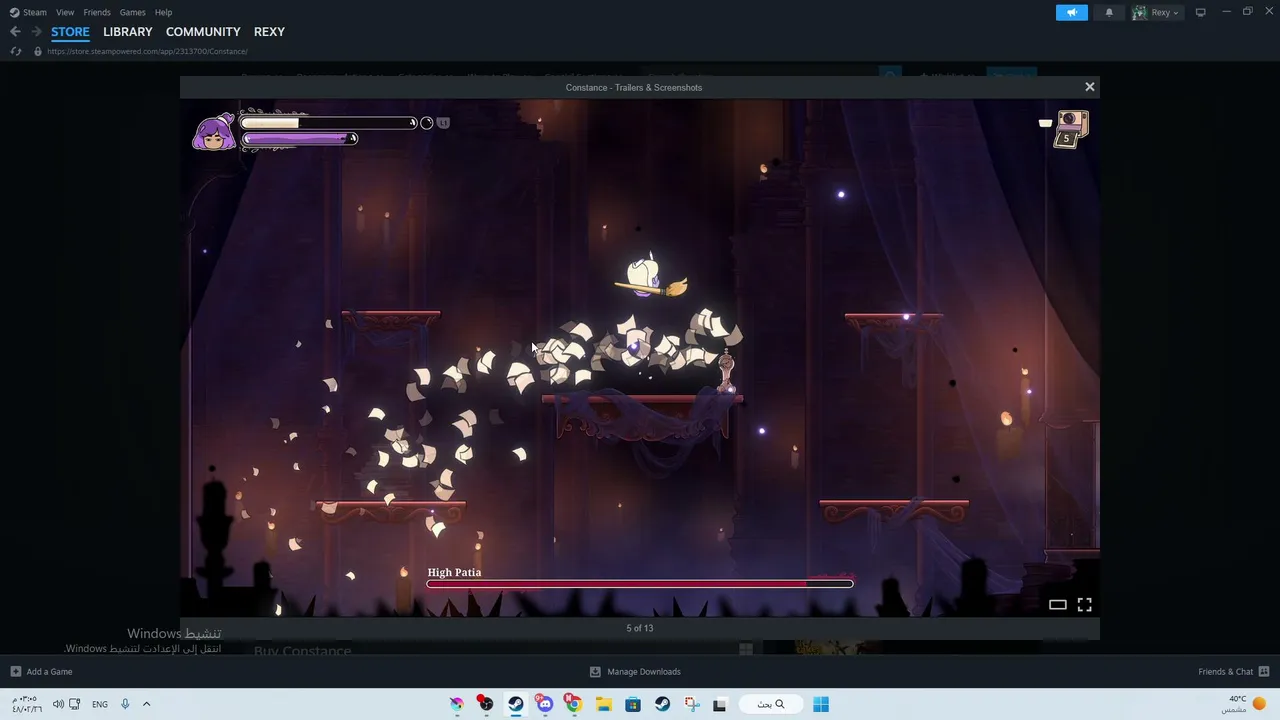Click the viewer title 'Constance - Trailers & Screenshots'
1280x720 pixels.
coord(634,87)
